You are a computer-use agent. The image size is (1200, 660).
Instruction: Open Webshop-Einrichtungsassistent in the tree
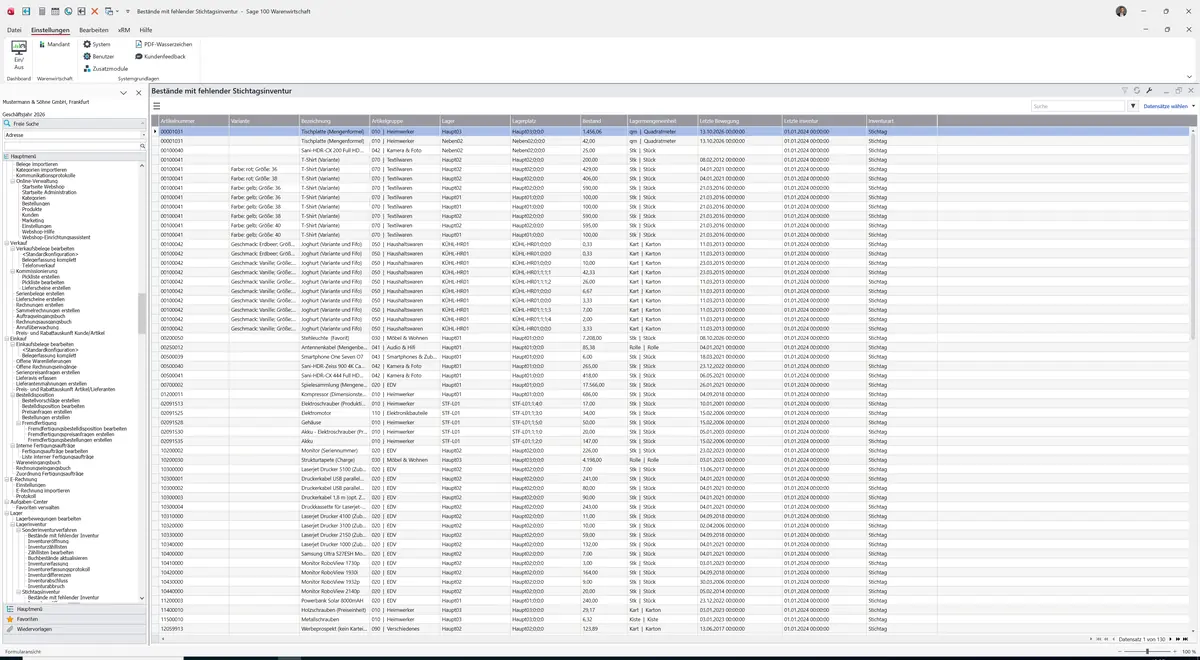(56, 237)
